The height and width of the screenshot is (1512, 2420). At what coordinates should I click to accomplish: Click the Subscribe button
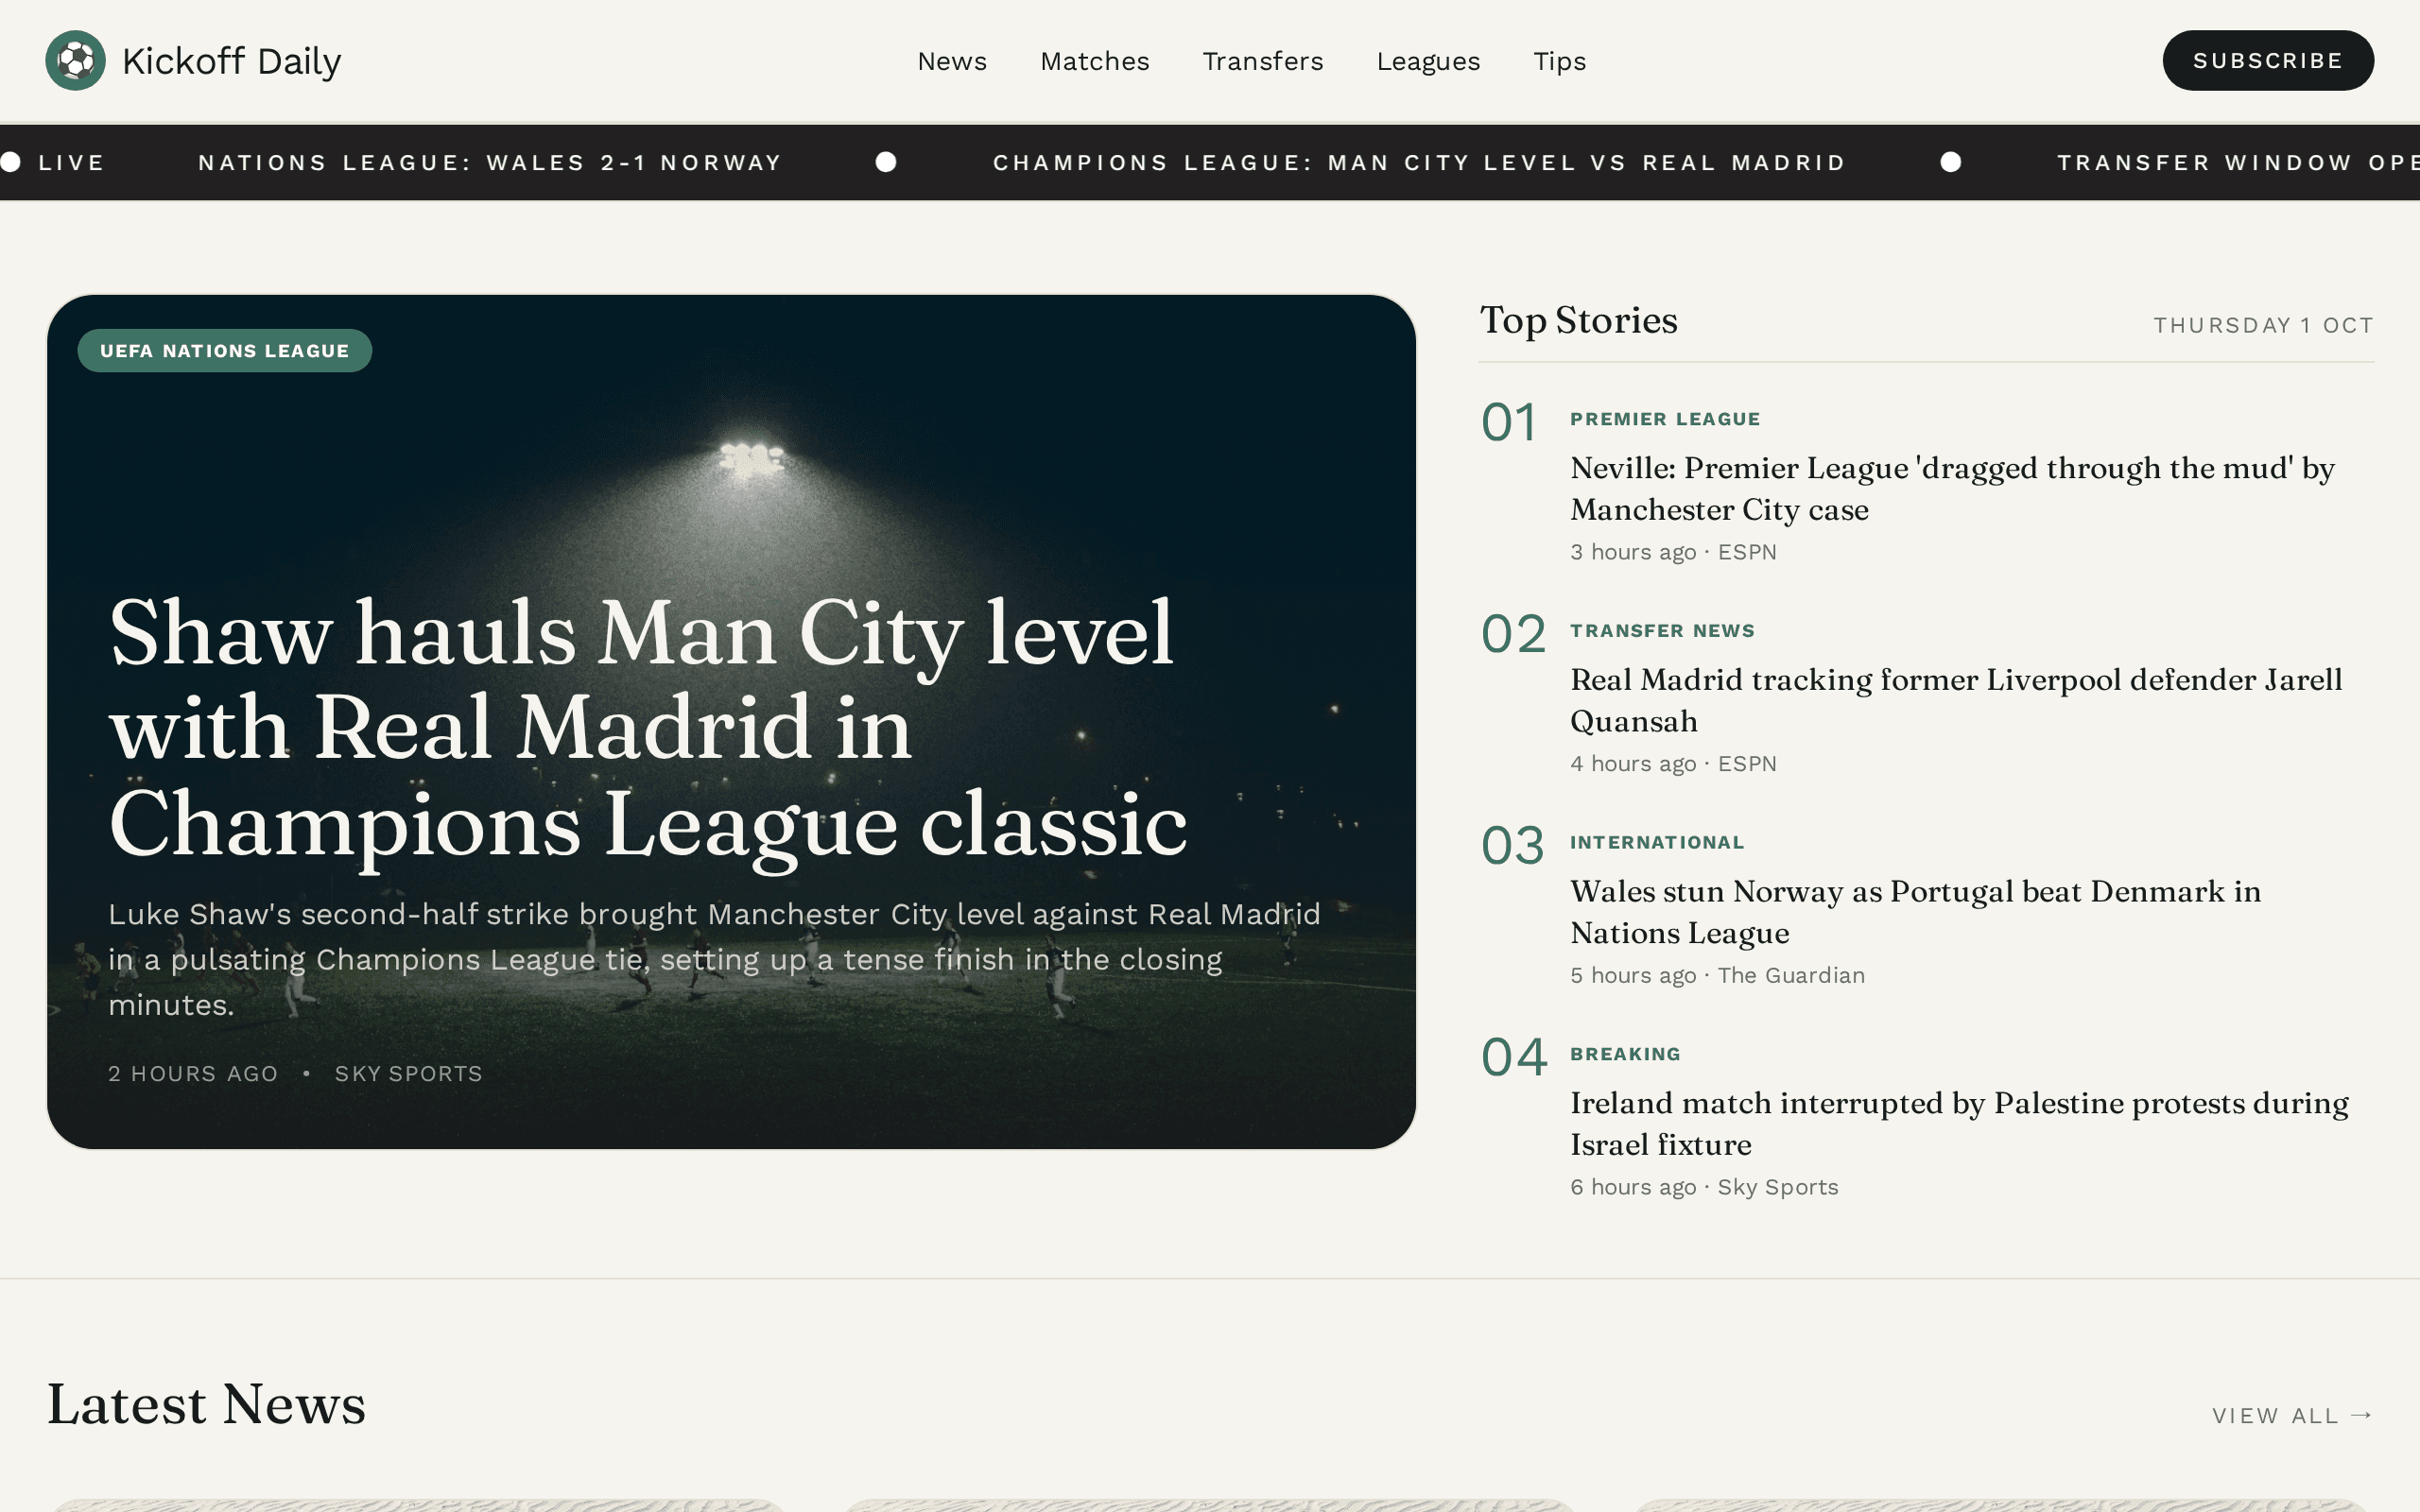click(x=2268, y=60)
